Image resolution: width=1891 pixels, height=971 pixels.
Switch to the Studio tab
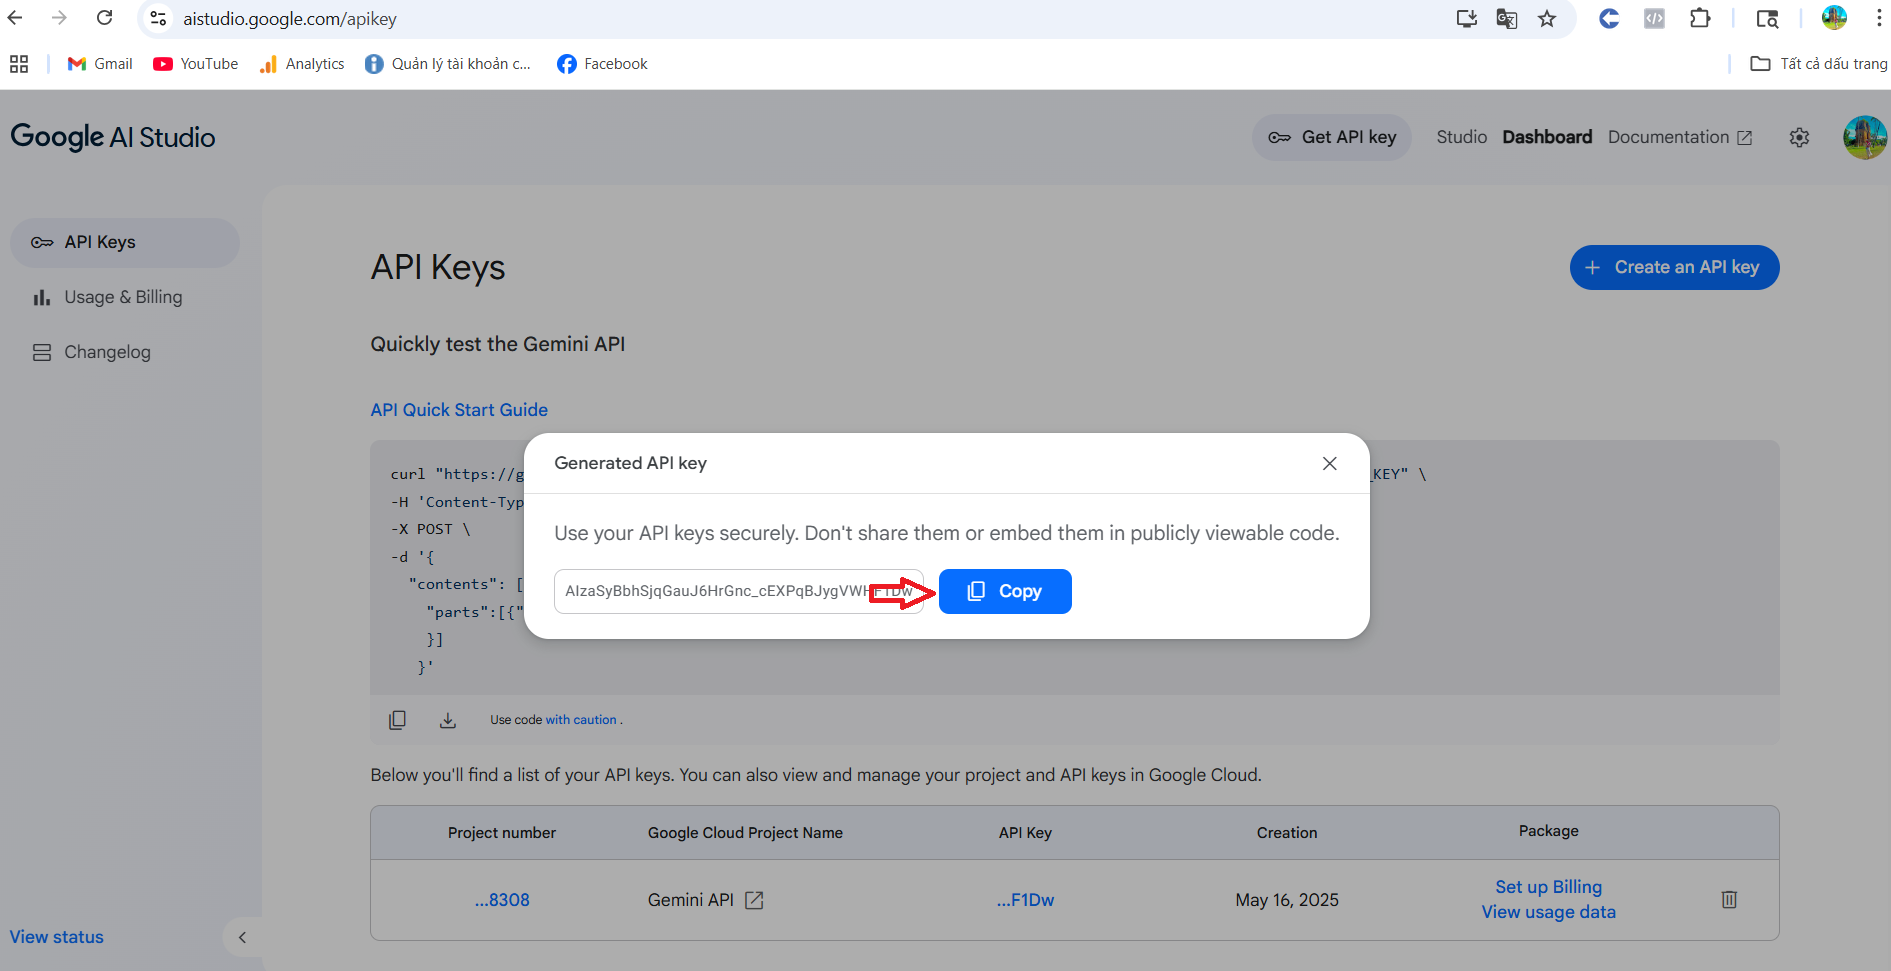(1461, 137)
